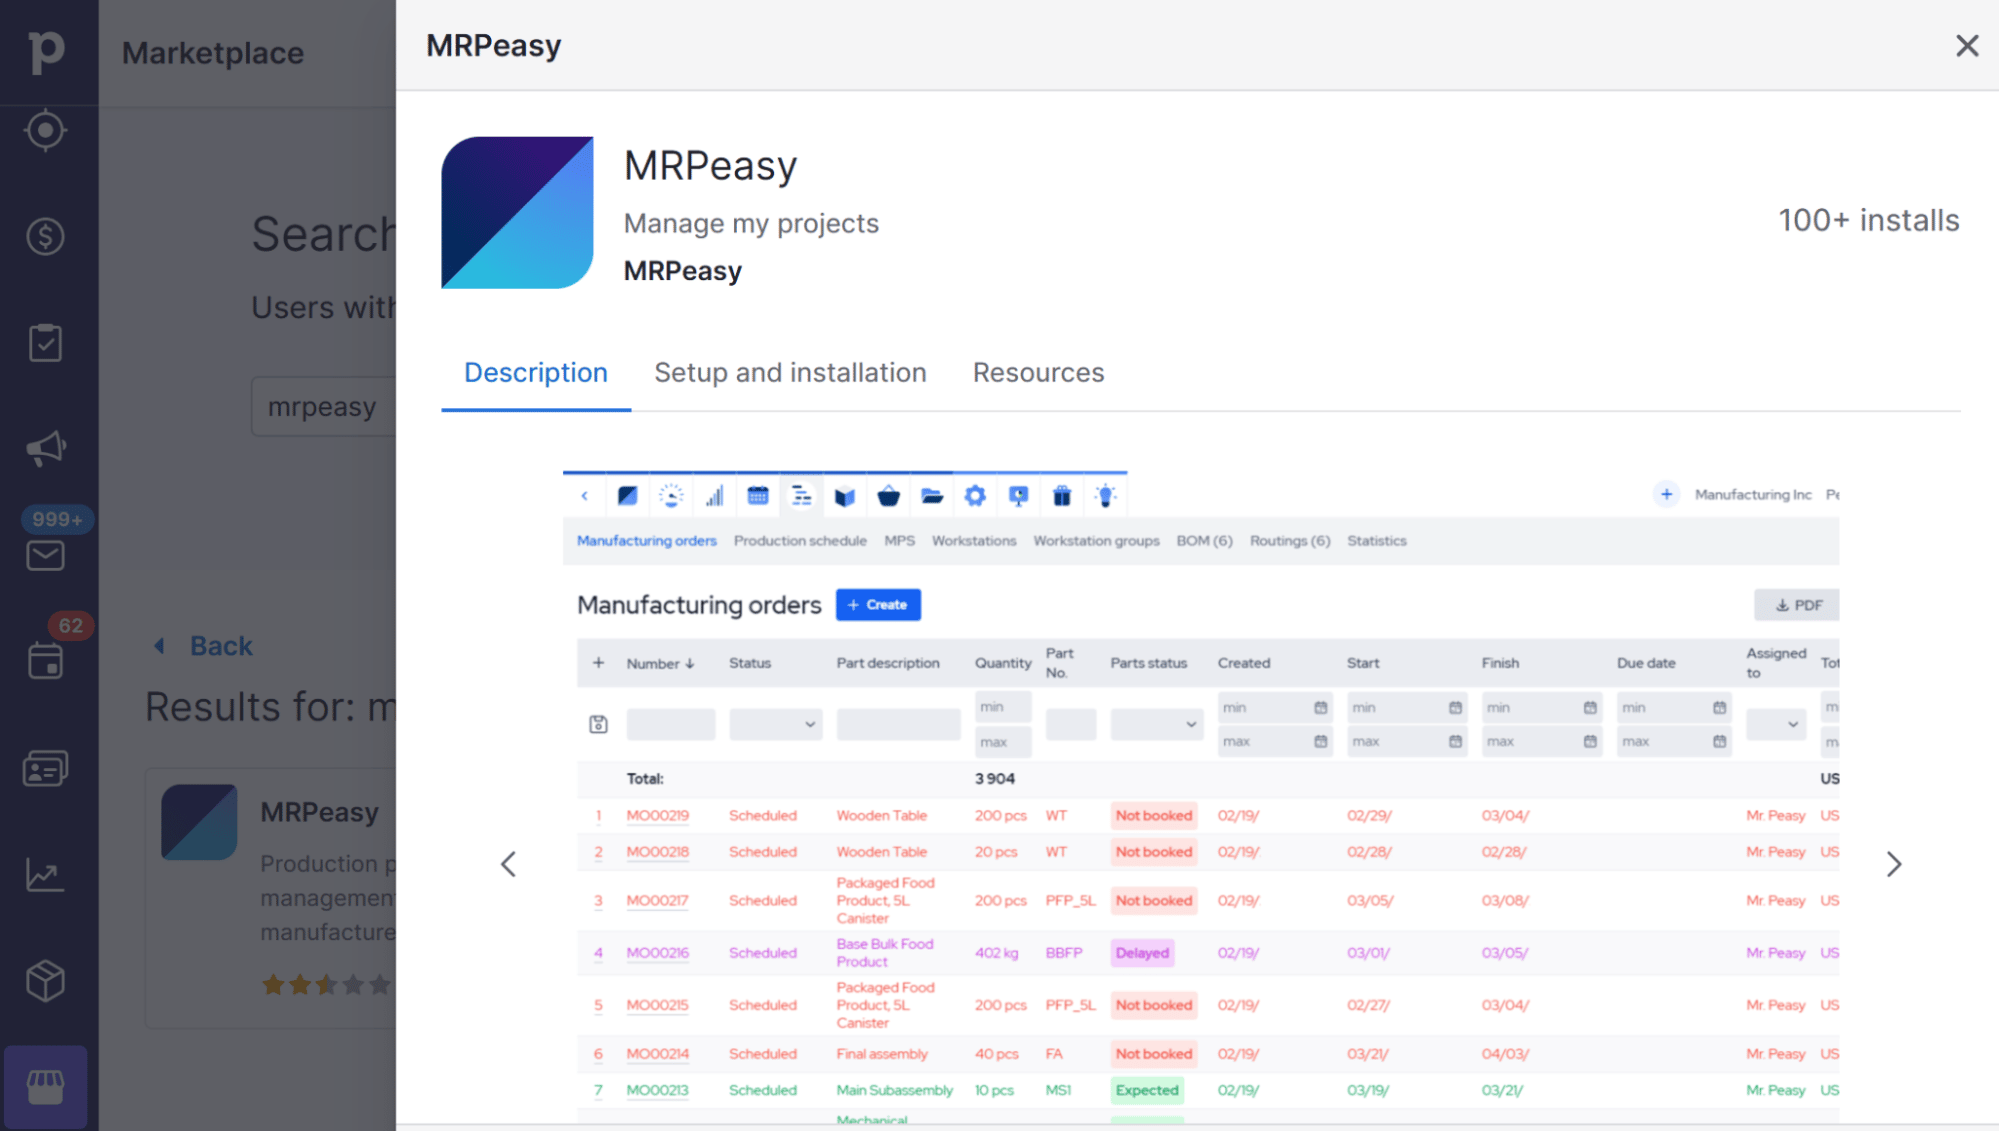Open calendar activities icon with 62 badge
Screen dimensions: 1999x1132
pyautogui.click(x=46, y=661)
